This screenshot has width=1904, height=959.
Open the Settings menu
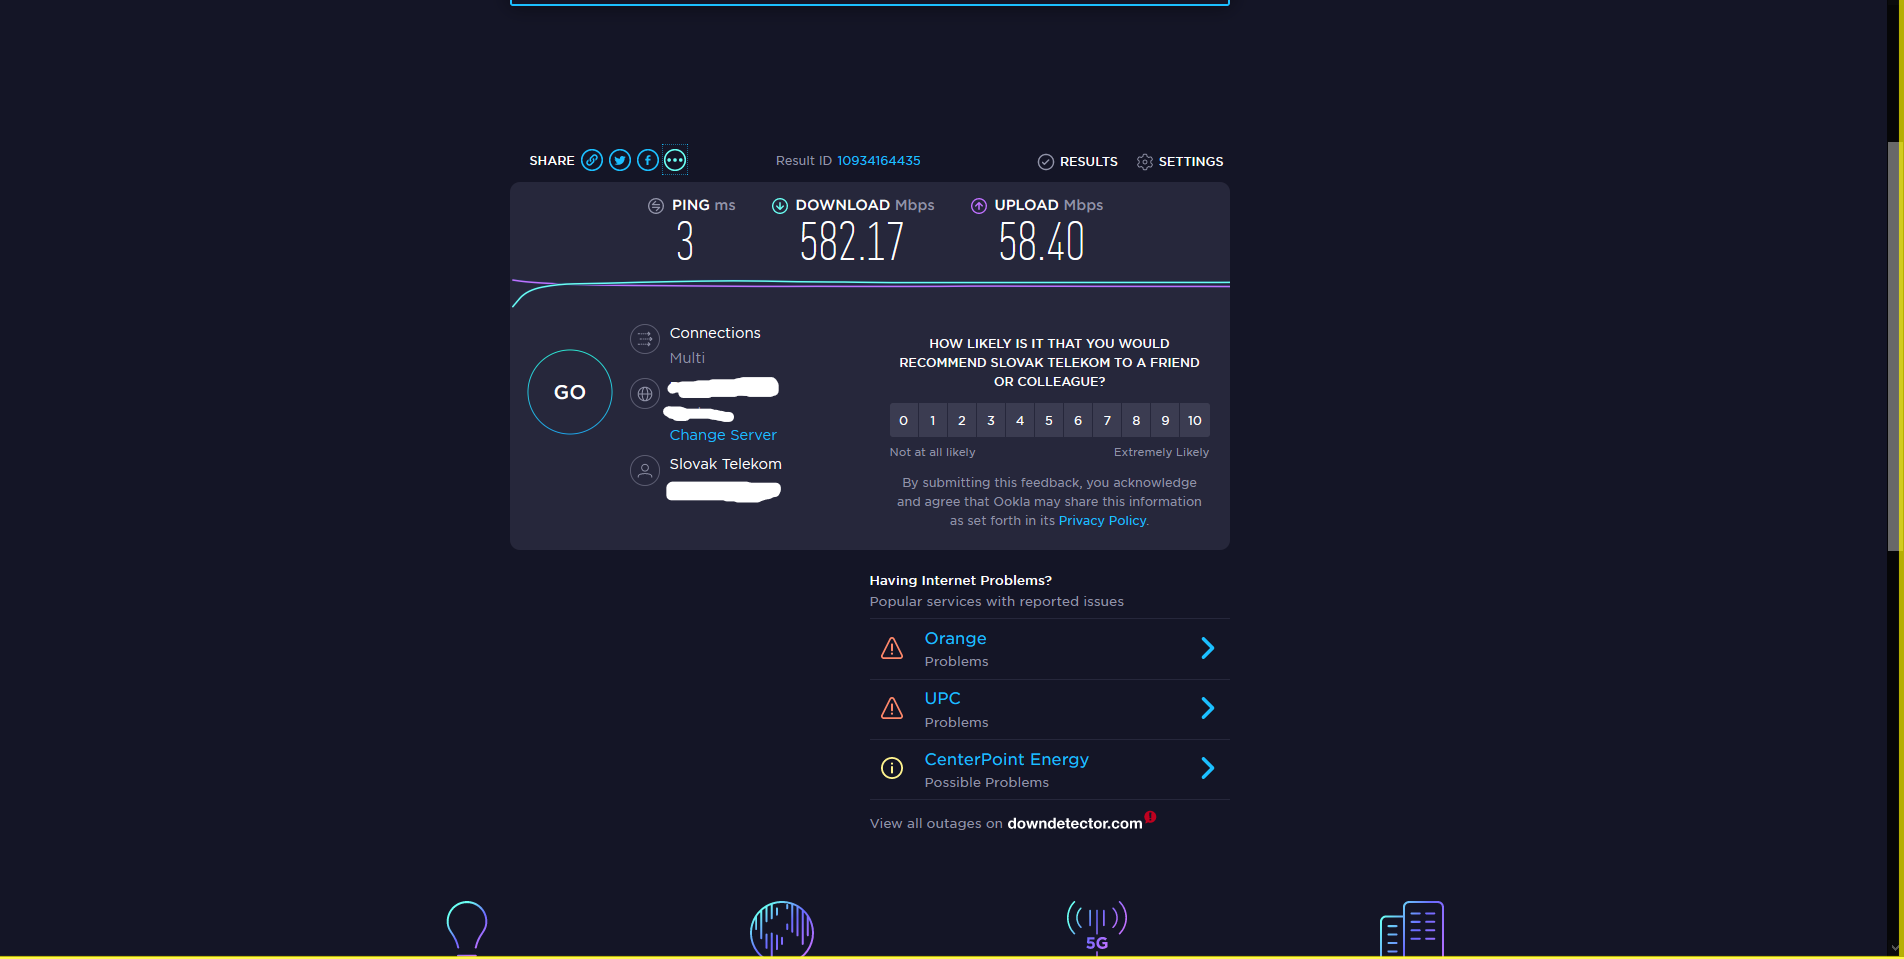[x=1180, y=162]
